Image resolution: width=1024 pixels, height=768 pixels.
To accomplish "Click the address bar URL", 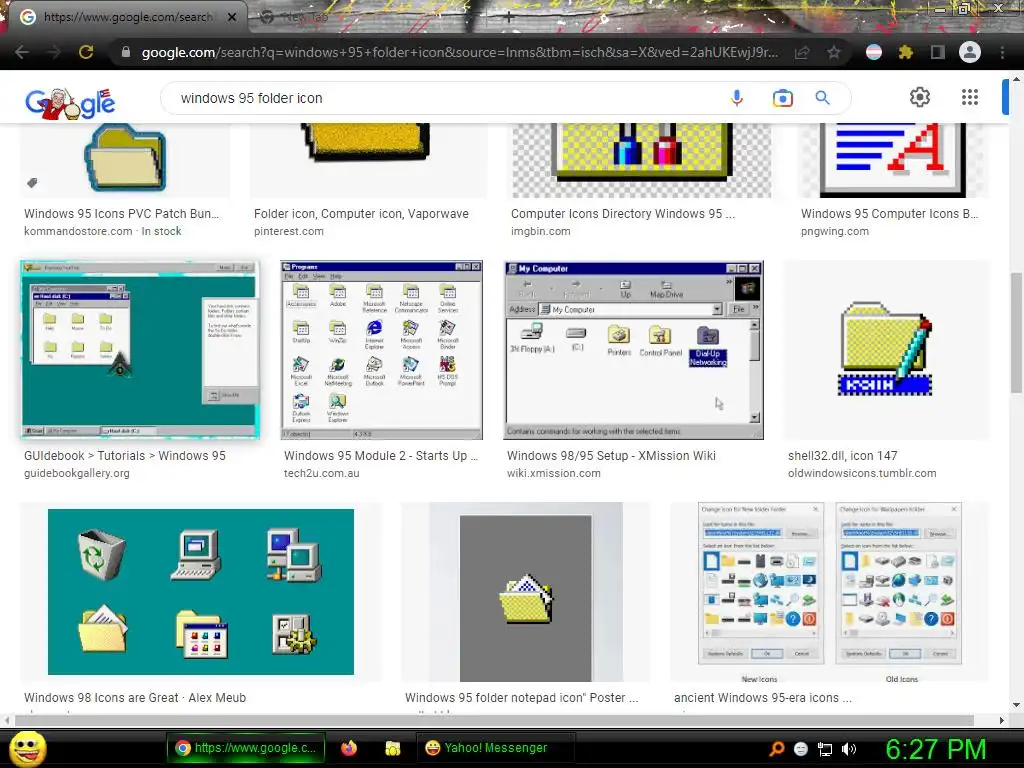I will coord(460,52).
